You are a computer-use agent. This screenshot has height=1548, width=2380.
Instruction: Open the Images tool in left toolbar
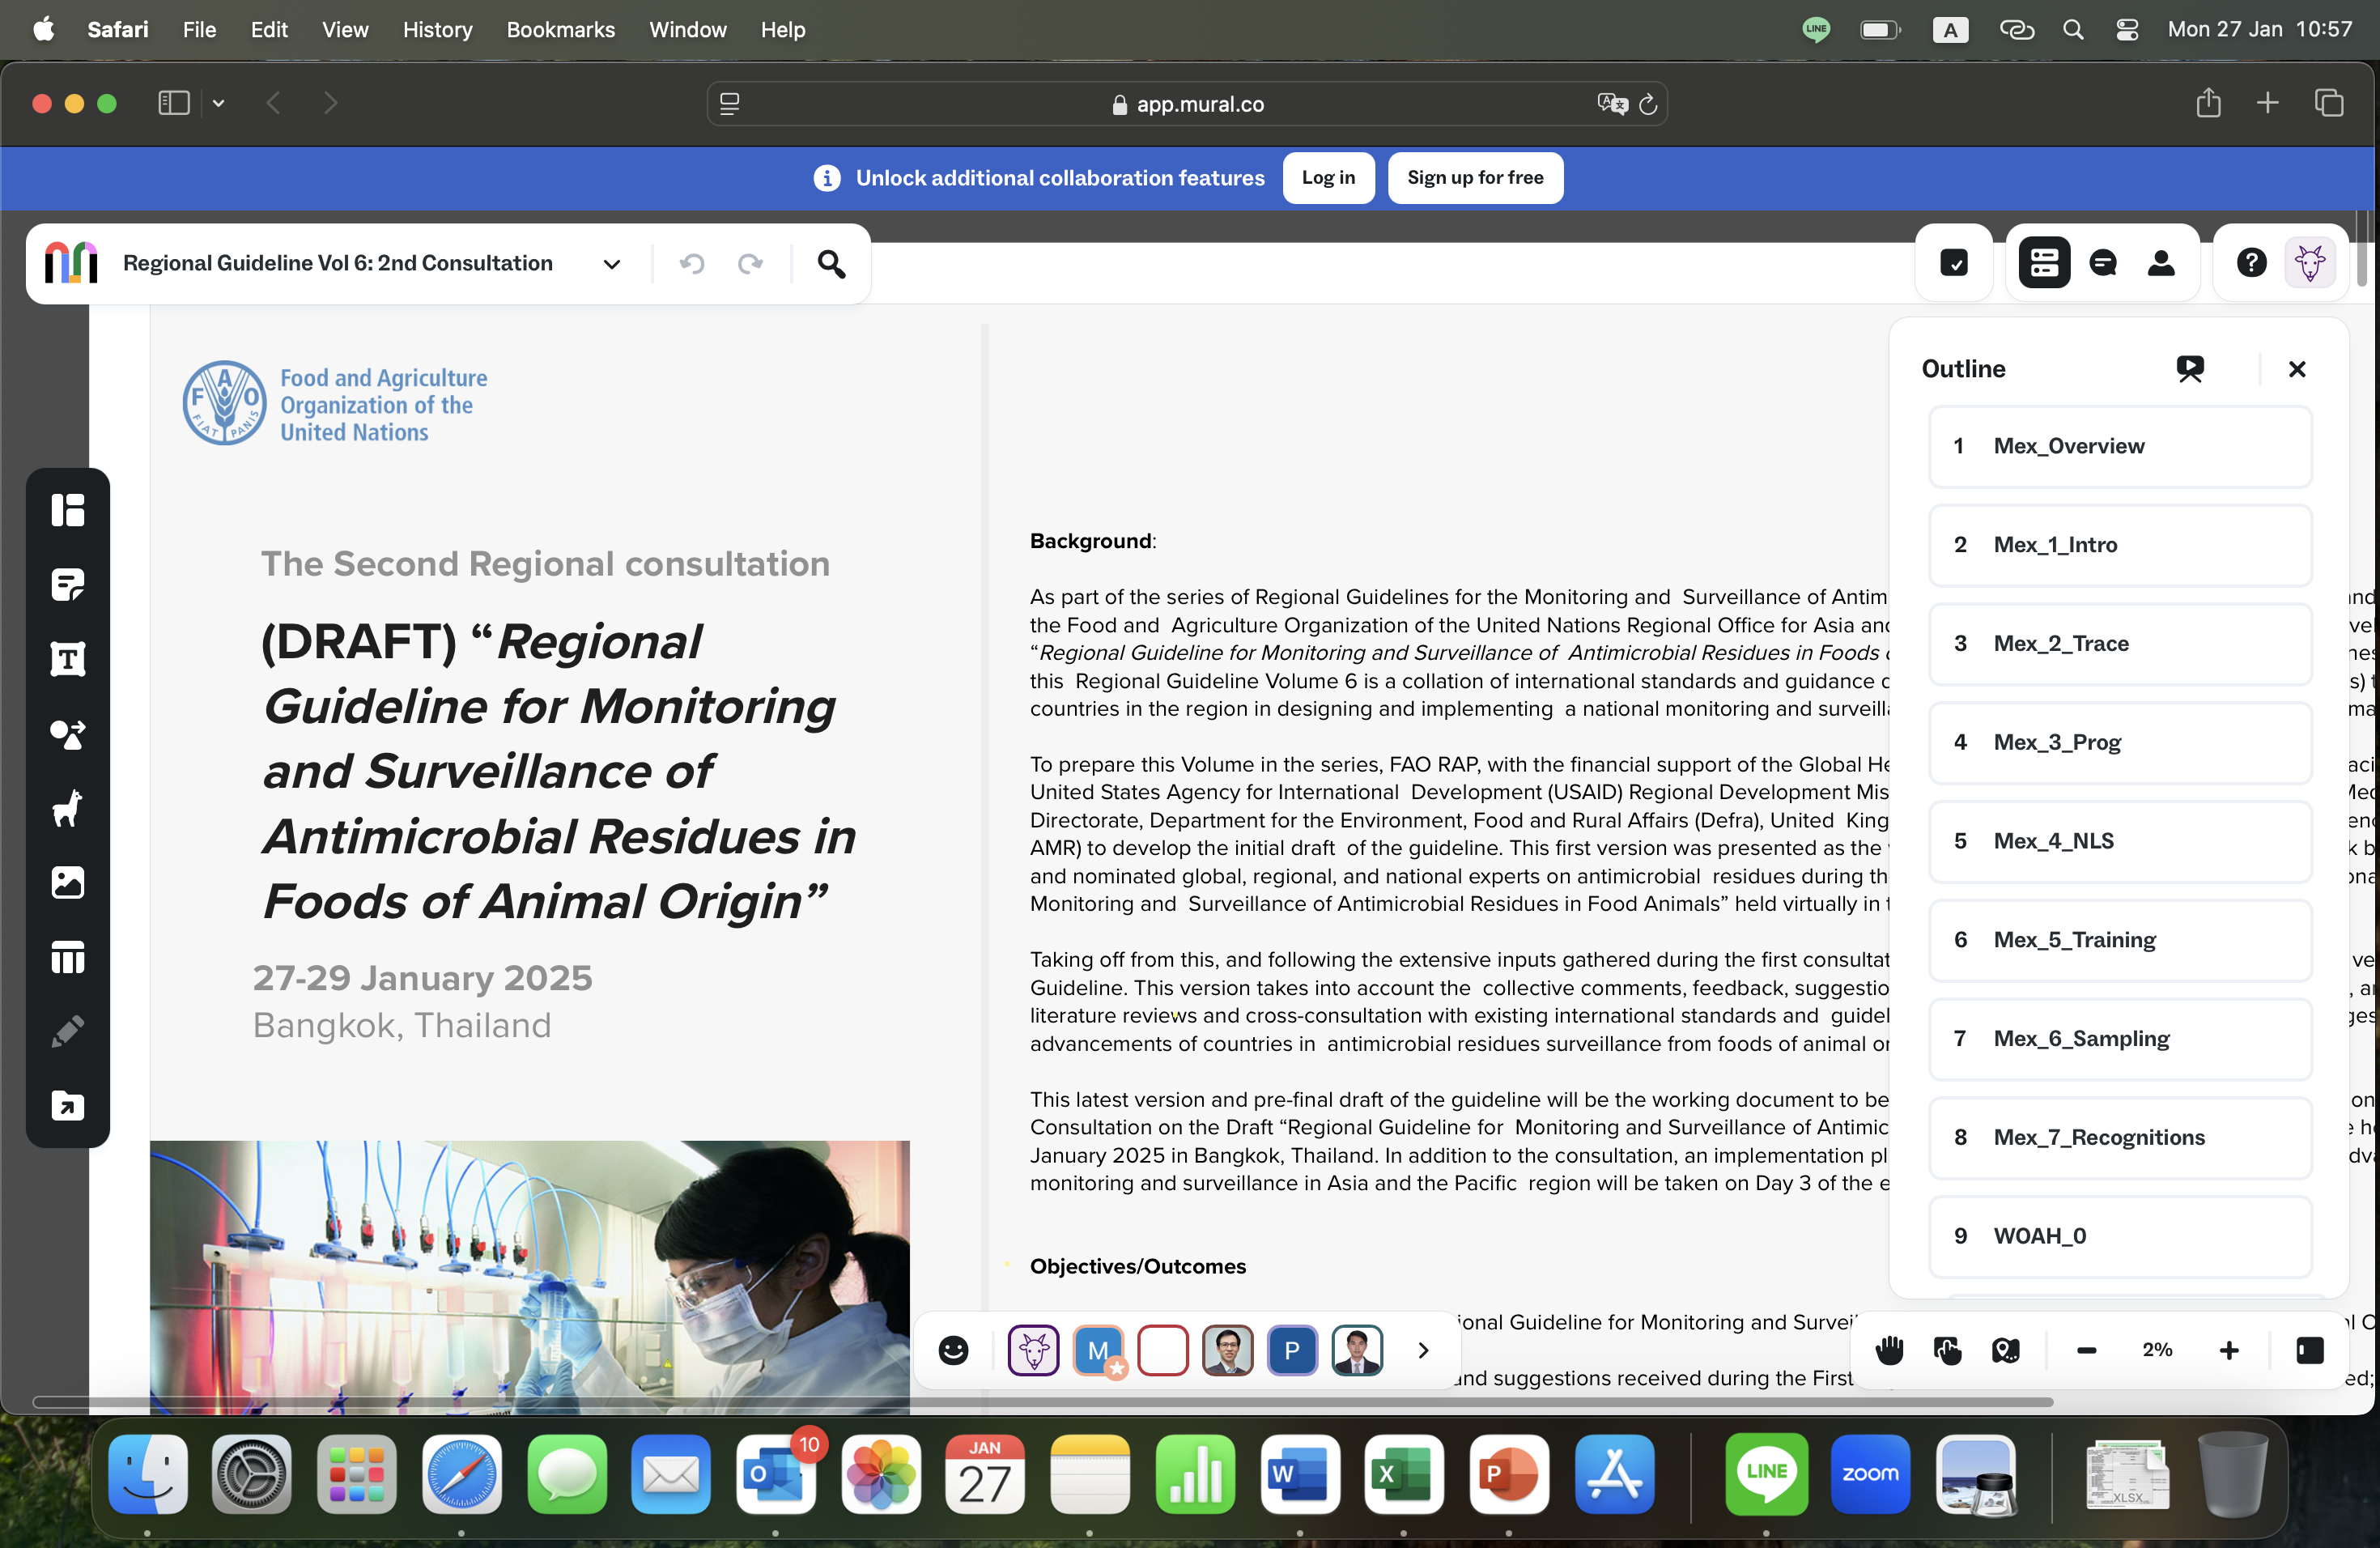tap(67, 883)
